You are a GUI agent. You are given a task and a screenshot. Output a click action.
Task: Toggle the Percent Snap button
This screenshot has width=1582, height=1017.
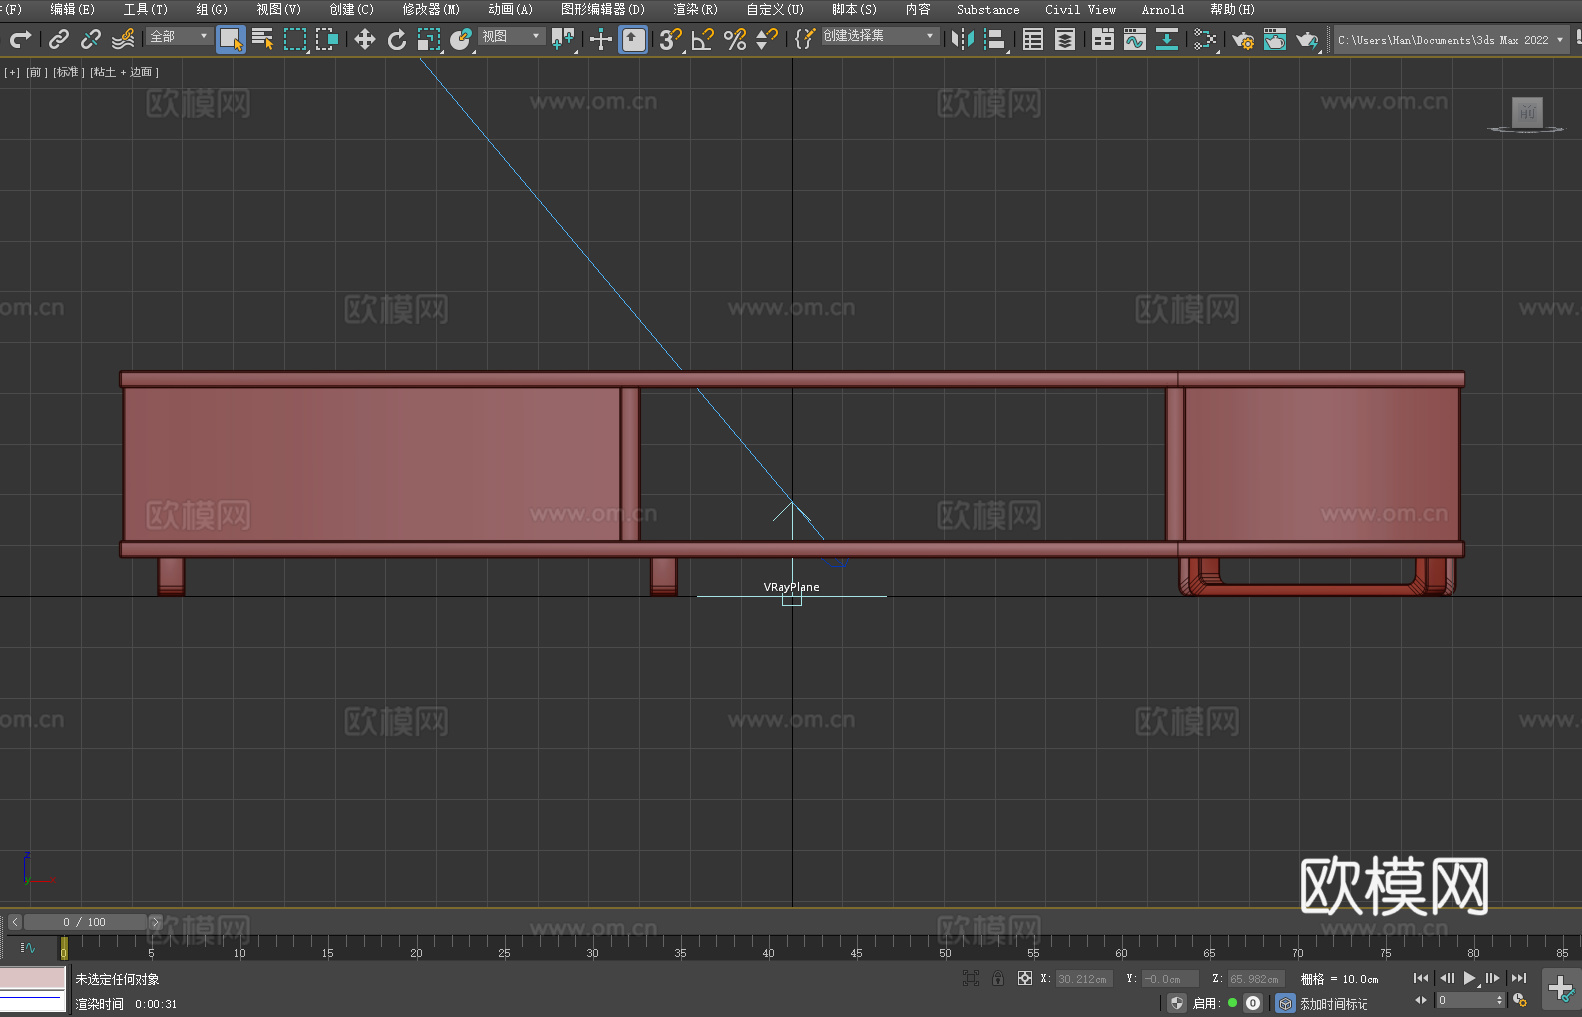pyautogui.click(x=735, y=39)
